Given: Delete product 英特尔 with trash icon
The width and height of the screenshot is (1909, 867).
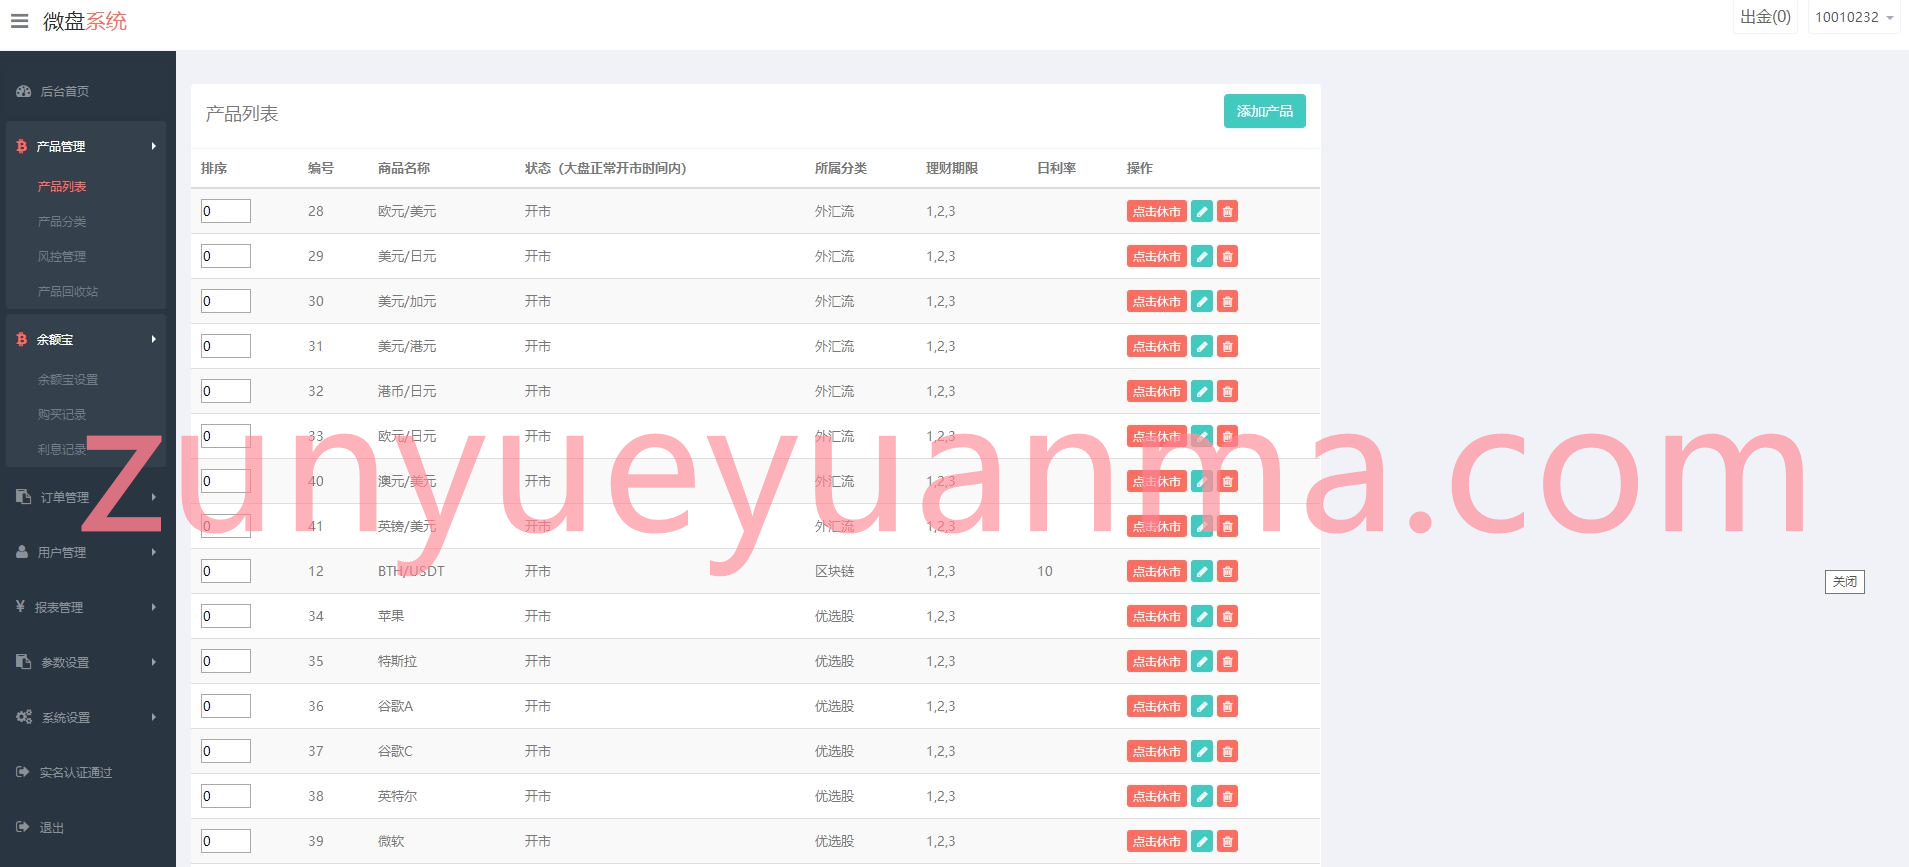Looking at the screenshot, I should pyautogui.click(x=1227, y=796).
